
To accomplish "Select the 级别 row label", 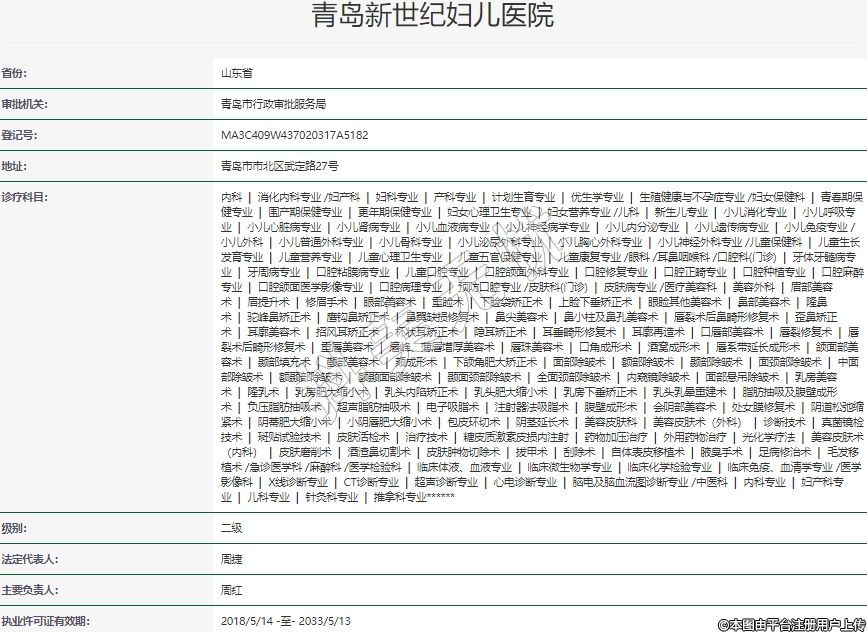I will coord(15,528).
